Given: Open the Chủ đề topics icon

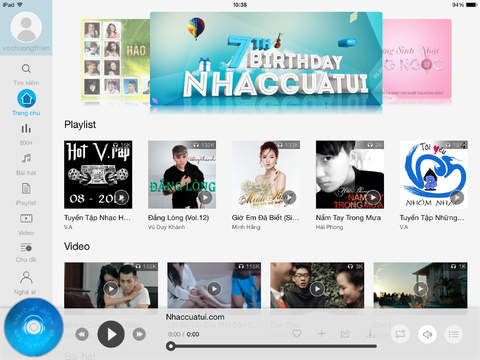Looking at the screenshot, I should click(26, 248).
